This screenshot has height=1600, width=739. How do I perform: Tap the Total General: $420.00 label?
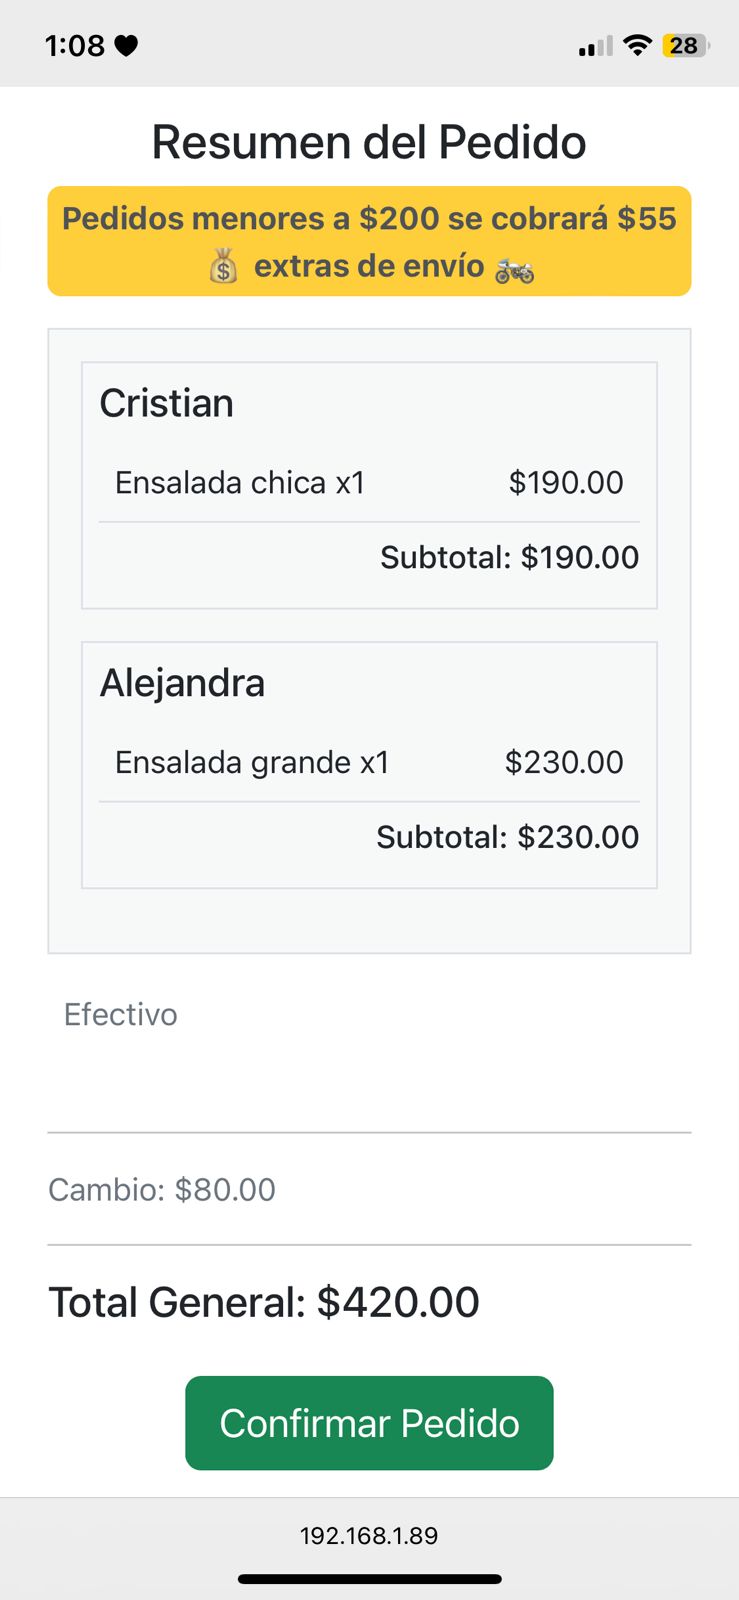264,1302
